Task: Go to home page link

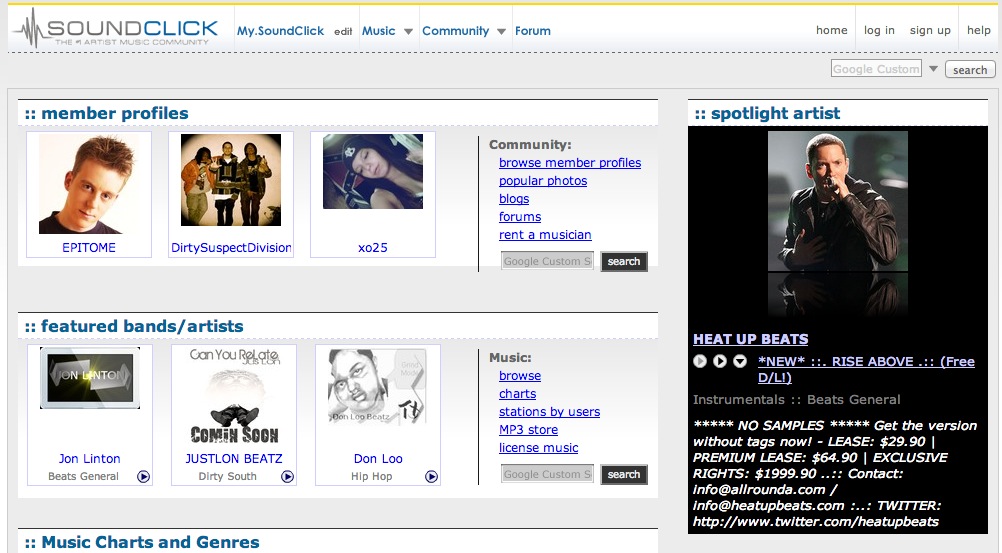Action: pyautogui.click(x=831, y=30)
